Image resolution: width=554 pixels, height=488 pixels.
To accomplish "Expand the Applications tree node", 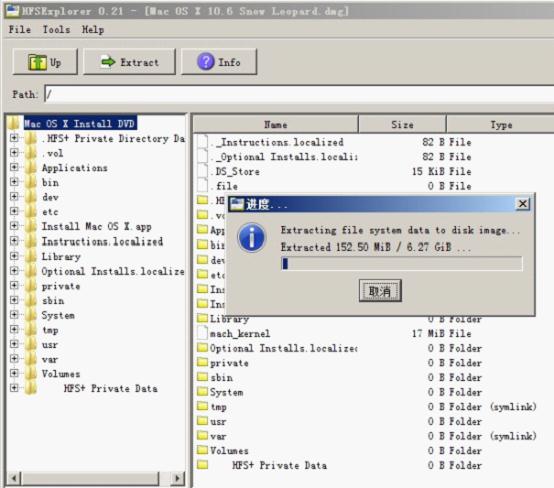I will point(14,167).
